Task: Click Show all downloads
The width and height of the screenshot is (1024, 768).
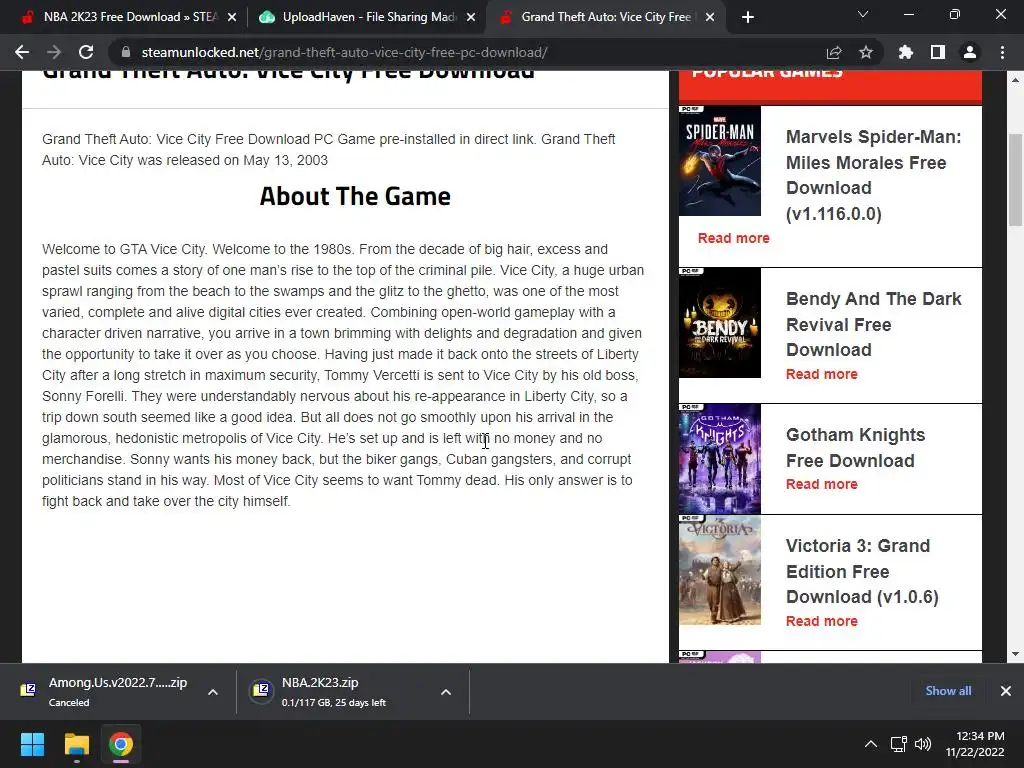Action: coord(948,691)
